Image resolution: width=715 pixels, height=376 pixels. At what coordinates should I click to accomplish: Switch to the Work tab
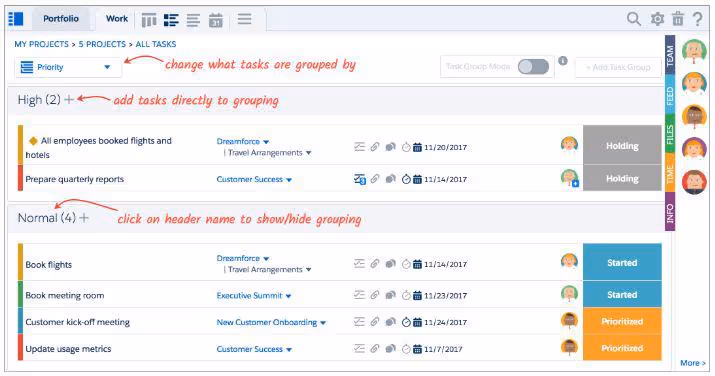117,19
